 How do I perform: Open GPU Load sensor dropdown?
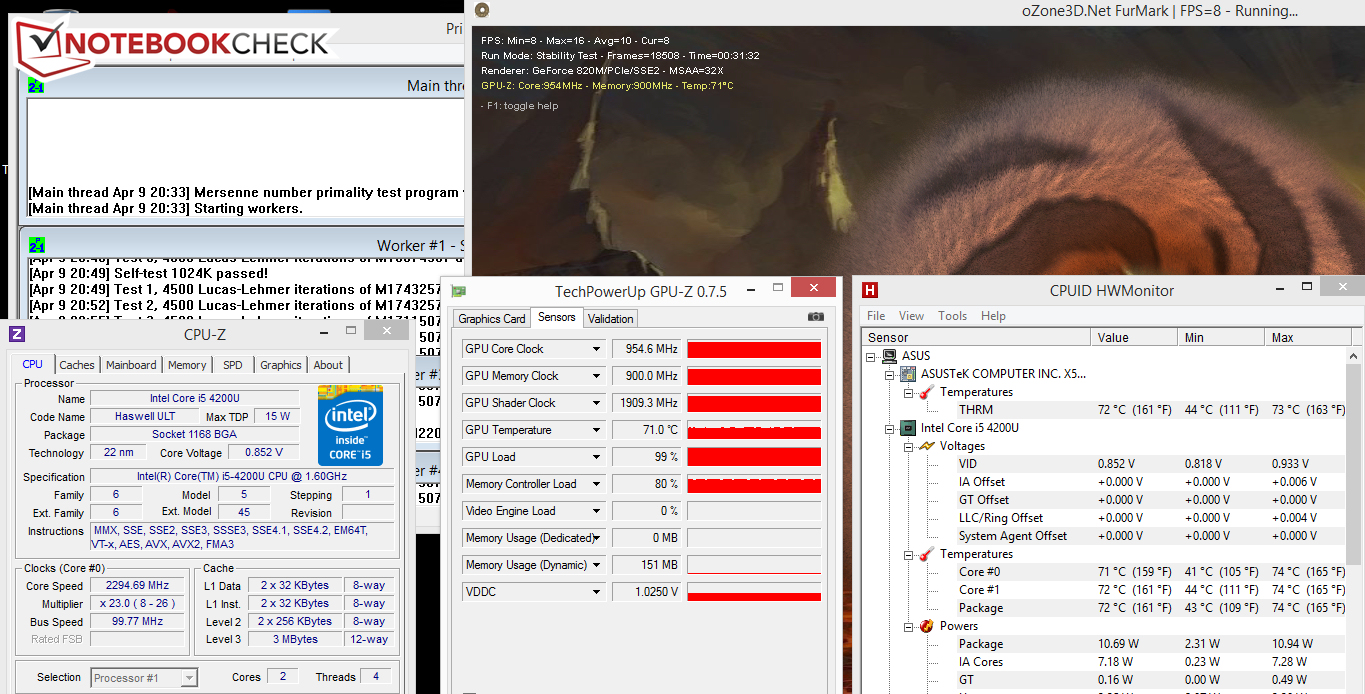pyautogui.click(x=597, y=457)
